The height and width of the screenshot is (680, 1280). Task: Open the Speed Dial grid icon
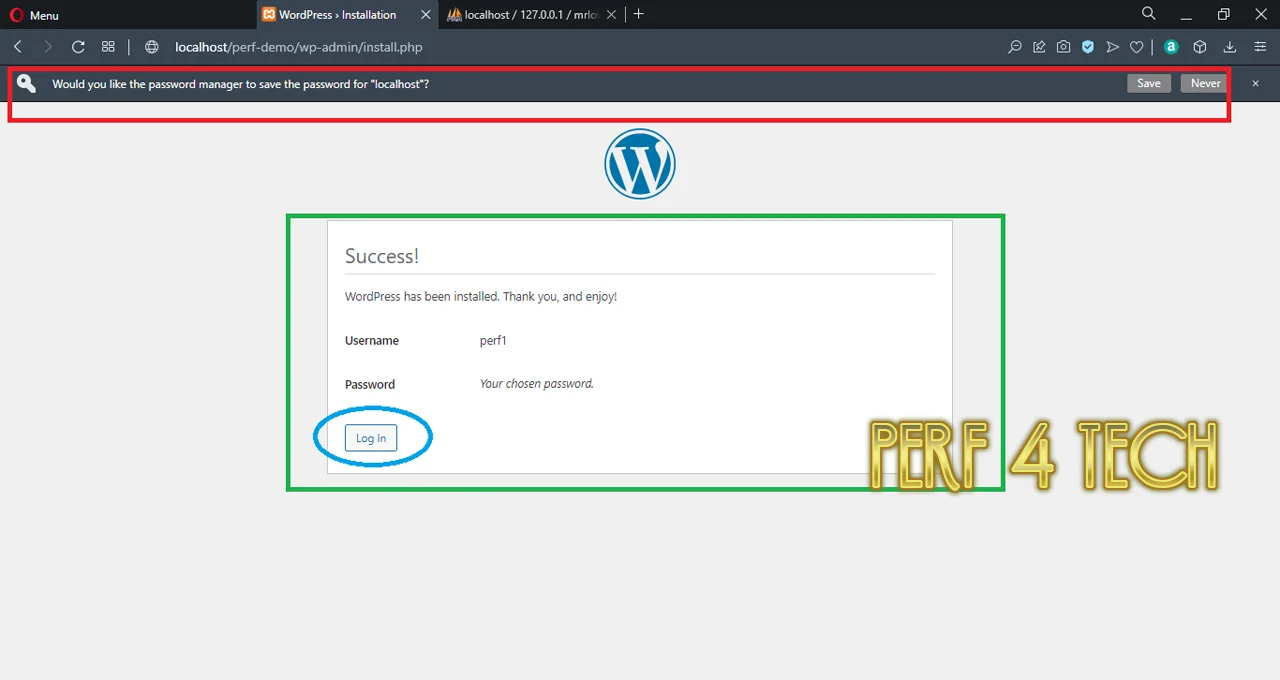[108, 47]
